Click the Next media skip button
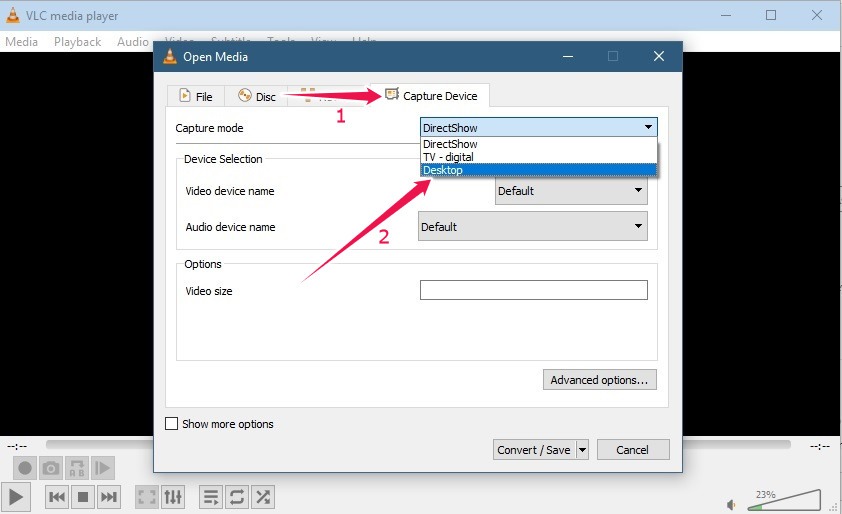This screenshot has width=842, height=514. (x=108, y=497)
